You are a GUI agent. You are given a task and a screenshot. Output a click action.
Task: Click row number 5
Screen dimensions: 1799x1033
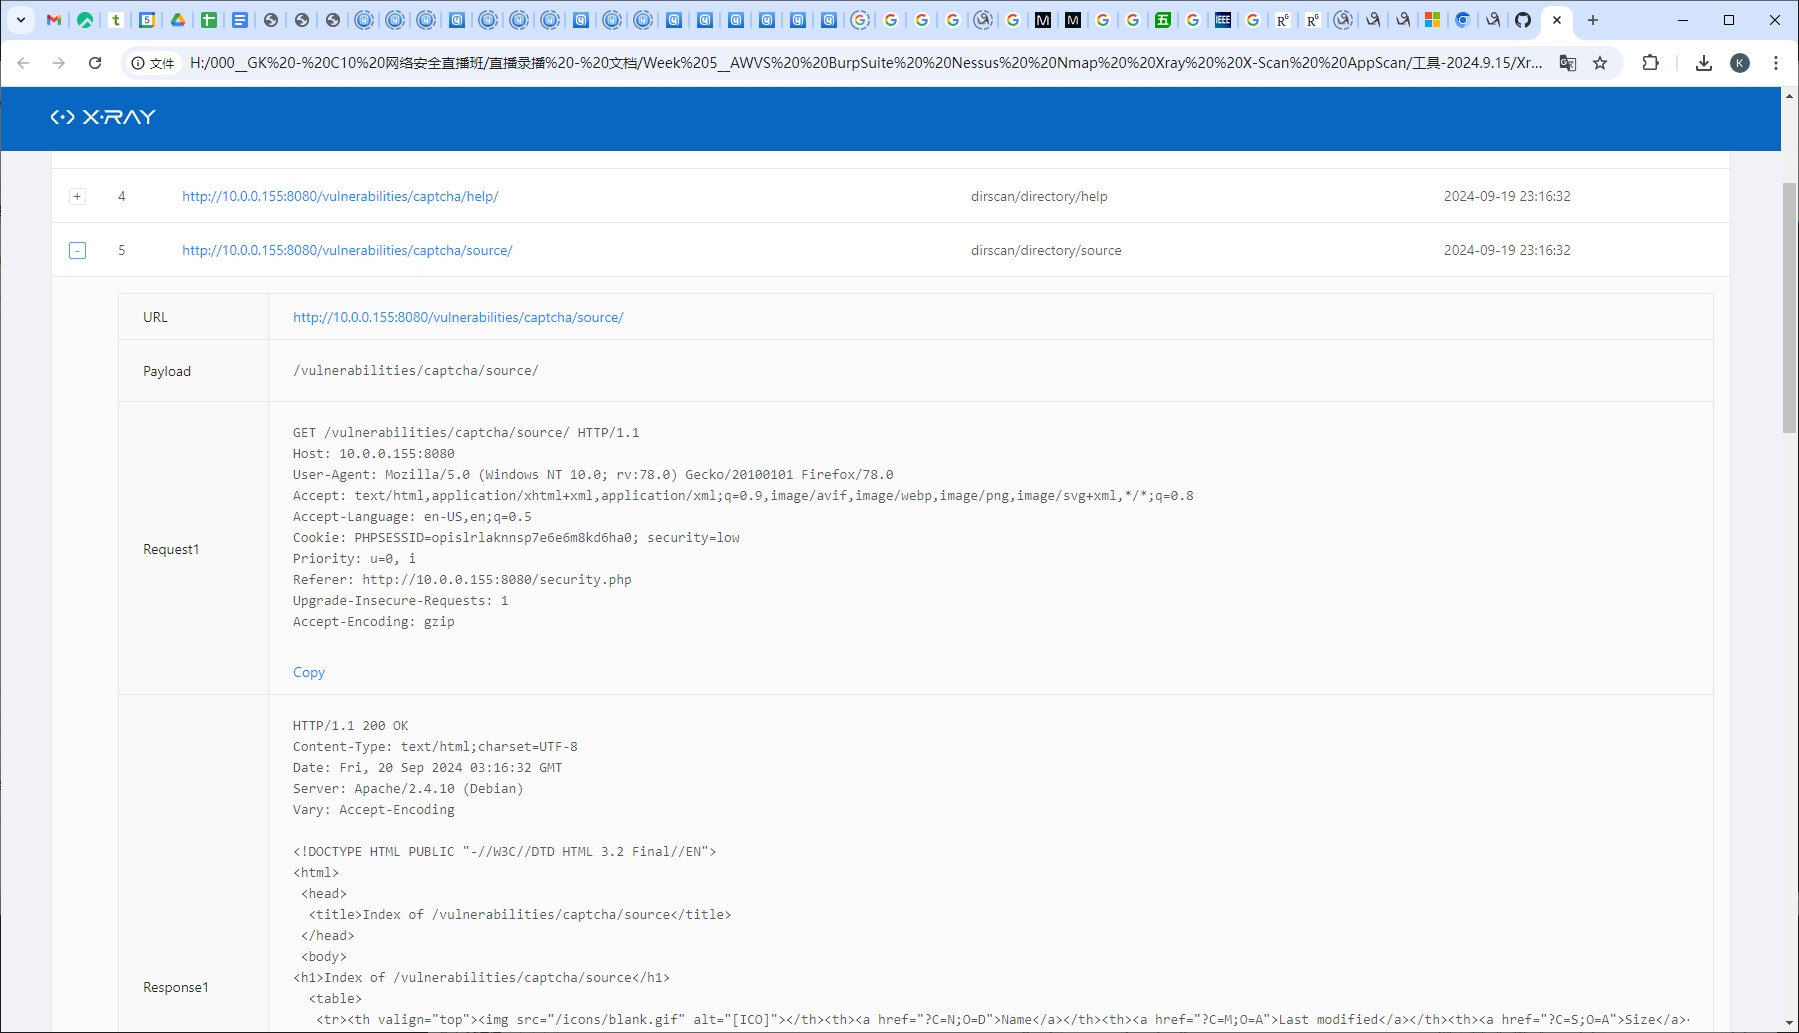(122, 251)
